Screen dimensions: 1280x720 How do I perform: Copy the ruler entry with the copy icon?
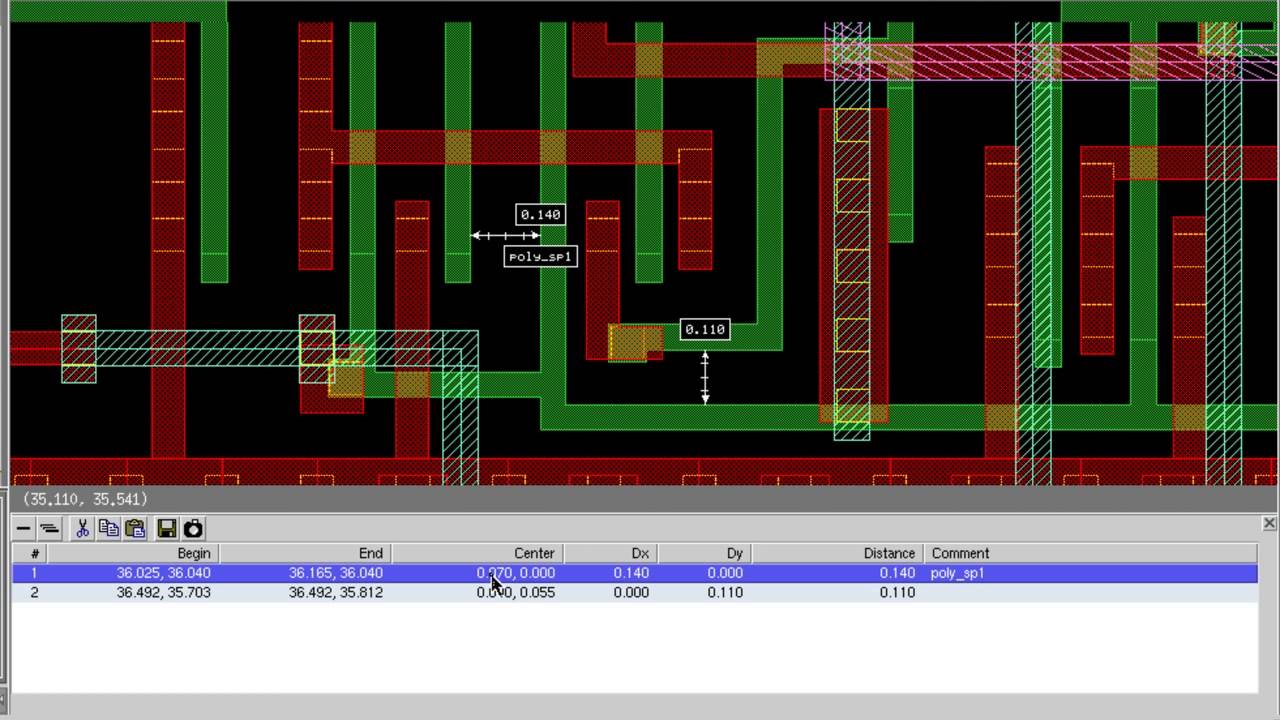(109, 528)
